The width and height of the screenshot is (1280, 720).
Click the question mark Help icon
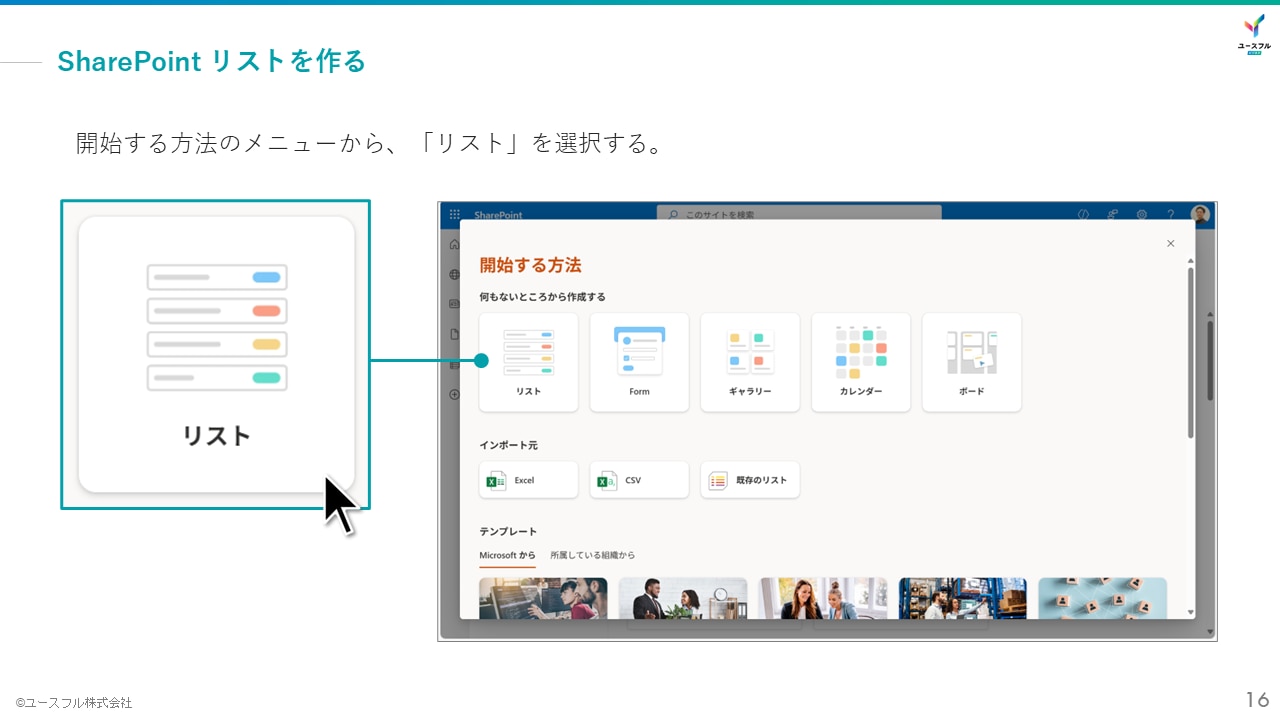point(1170,214)
